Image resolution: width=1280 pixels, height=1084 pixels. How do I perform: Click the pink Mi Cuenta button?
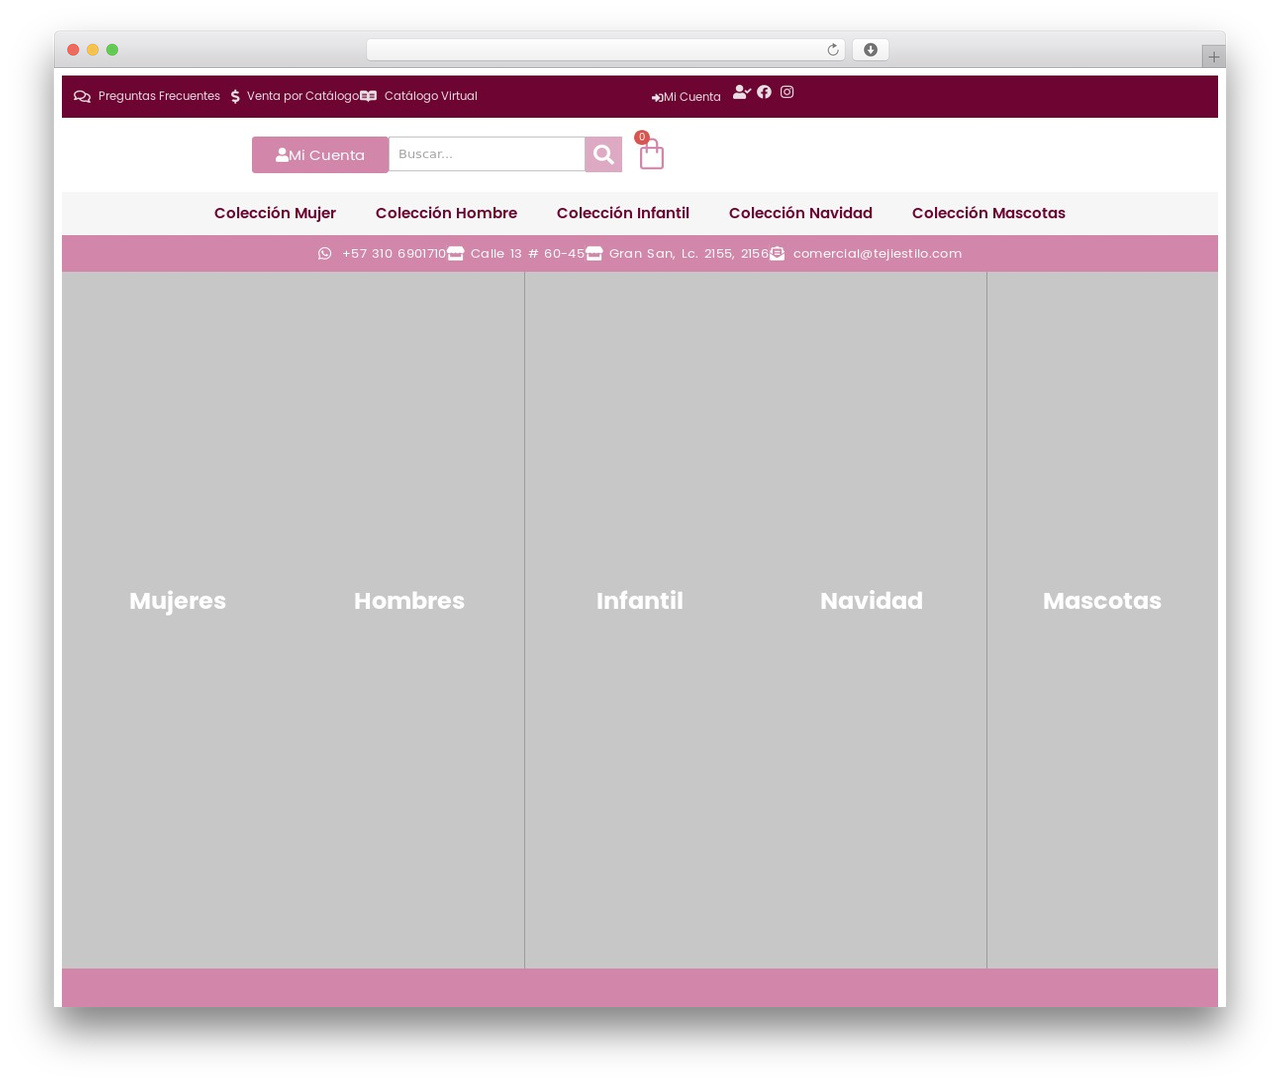pyautogui.click(x=320, y=155)
